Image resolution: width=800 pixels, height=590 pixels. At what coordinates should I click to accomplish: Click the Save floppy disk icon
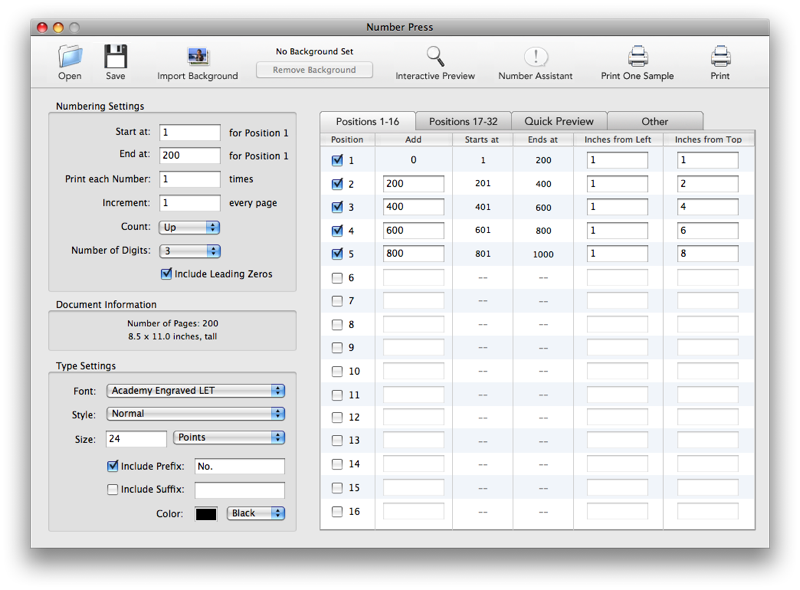[115, 56]
